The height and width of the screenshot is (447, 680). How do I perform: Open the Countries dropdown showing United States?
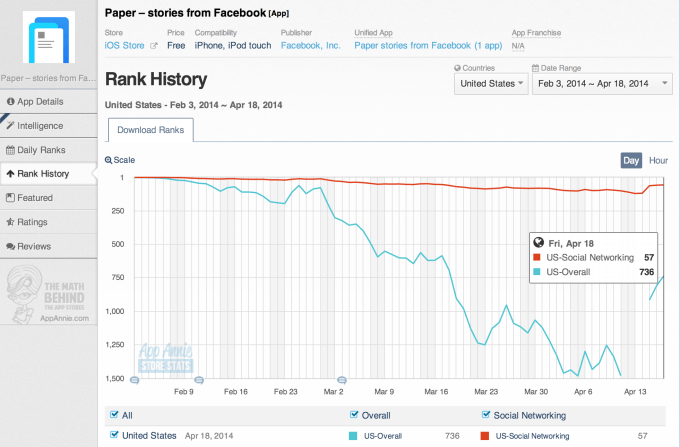(x=490, y=84)
